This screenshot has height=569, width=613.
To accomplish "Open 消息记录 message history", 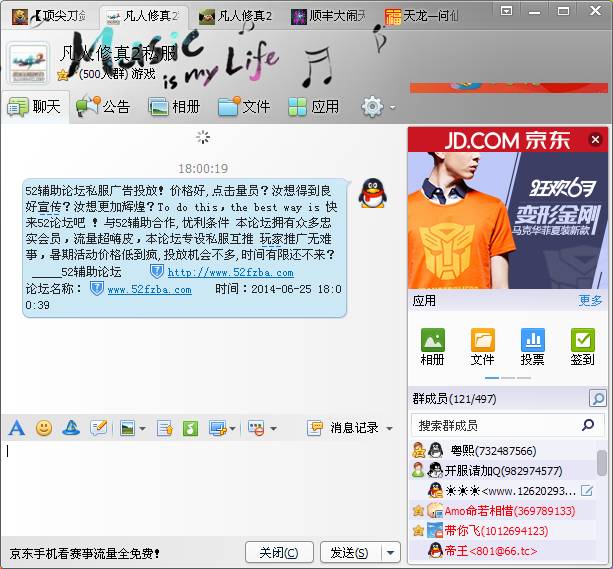I will tap(344, 428).
